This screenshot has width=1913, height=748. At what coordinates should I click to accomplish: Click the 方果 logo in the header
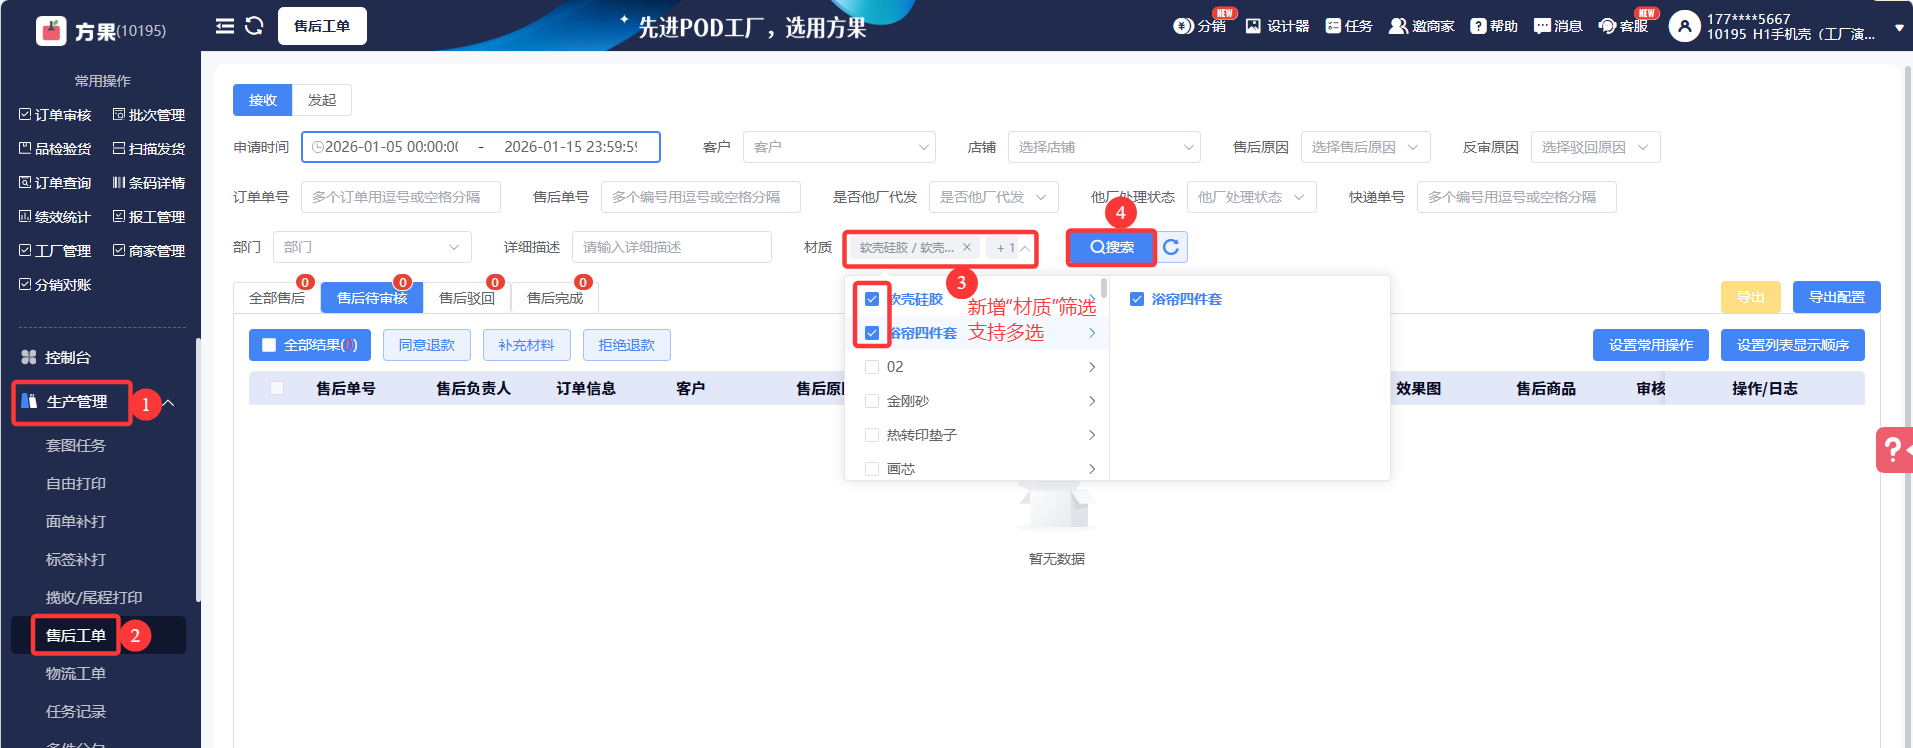(51, 31)
